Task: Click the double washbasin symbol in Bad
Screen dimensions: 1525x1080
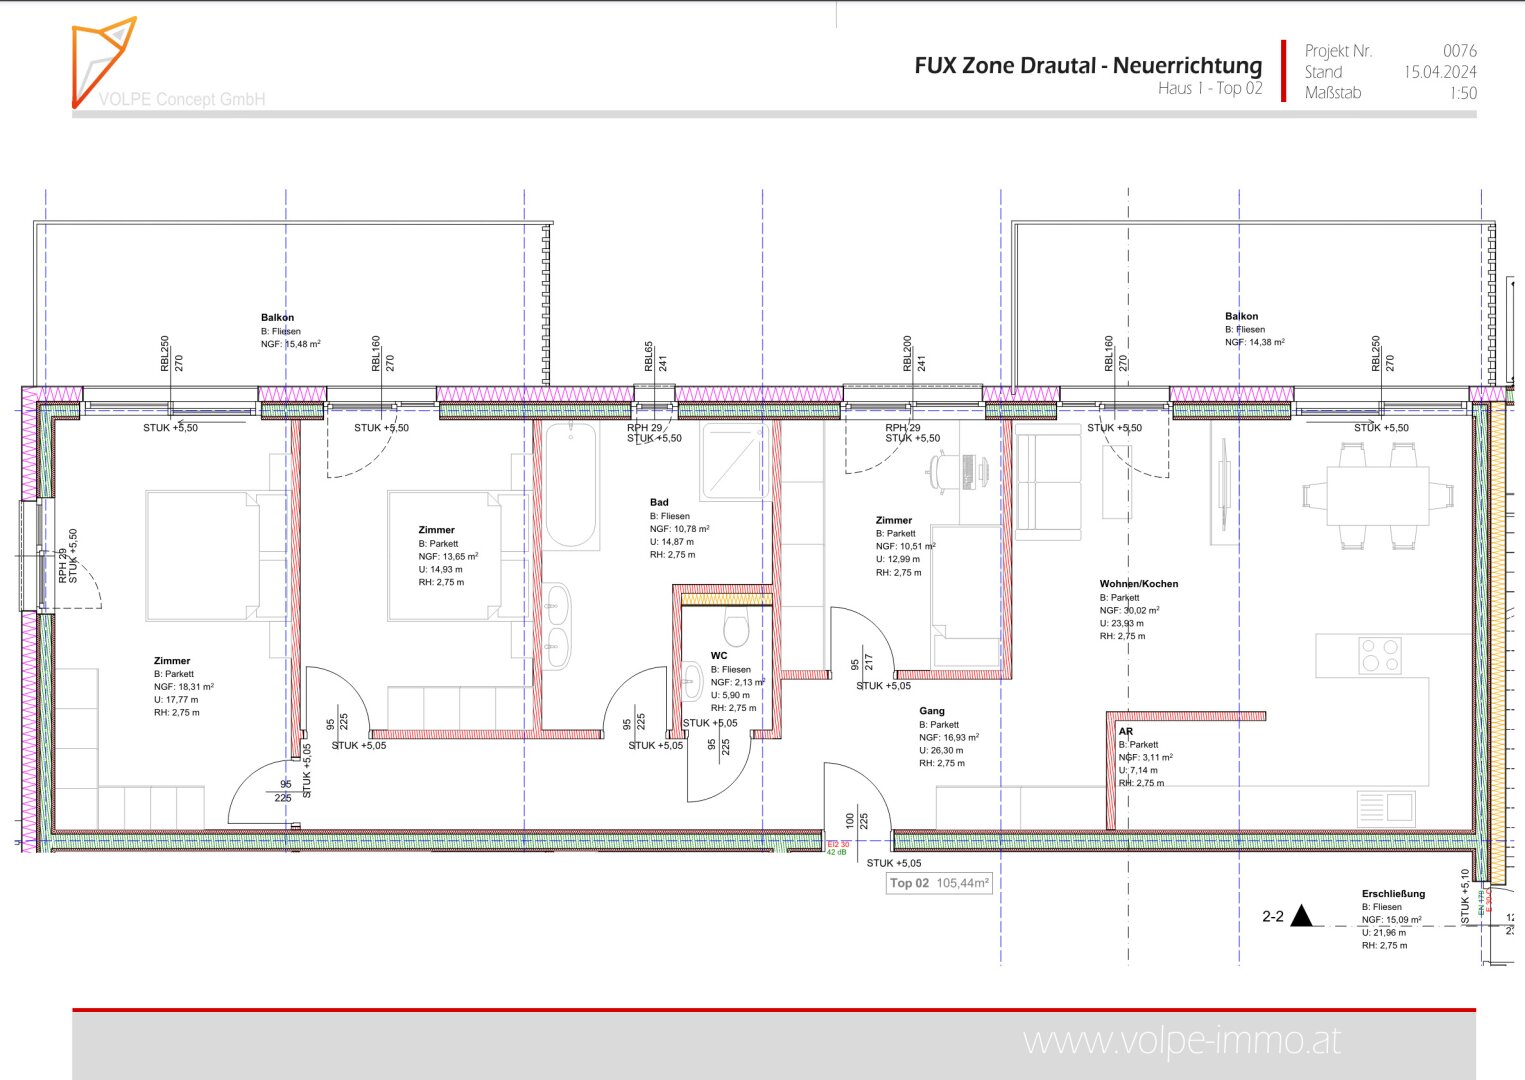Action: [558, 627]
